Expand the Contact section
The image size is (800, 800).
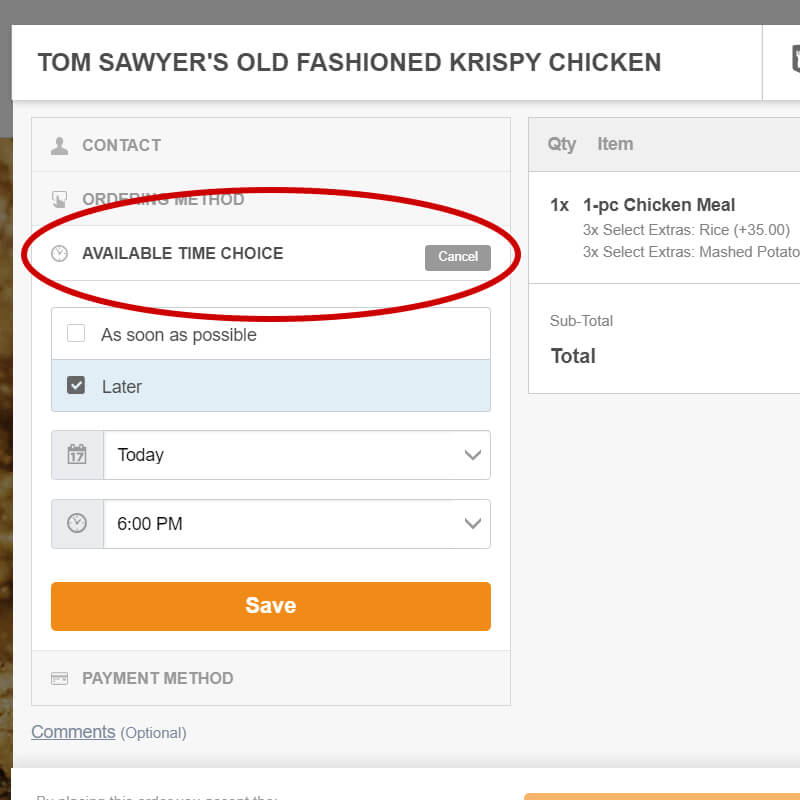click(122, 146)
